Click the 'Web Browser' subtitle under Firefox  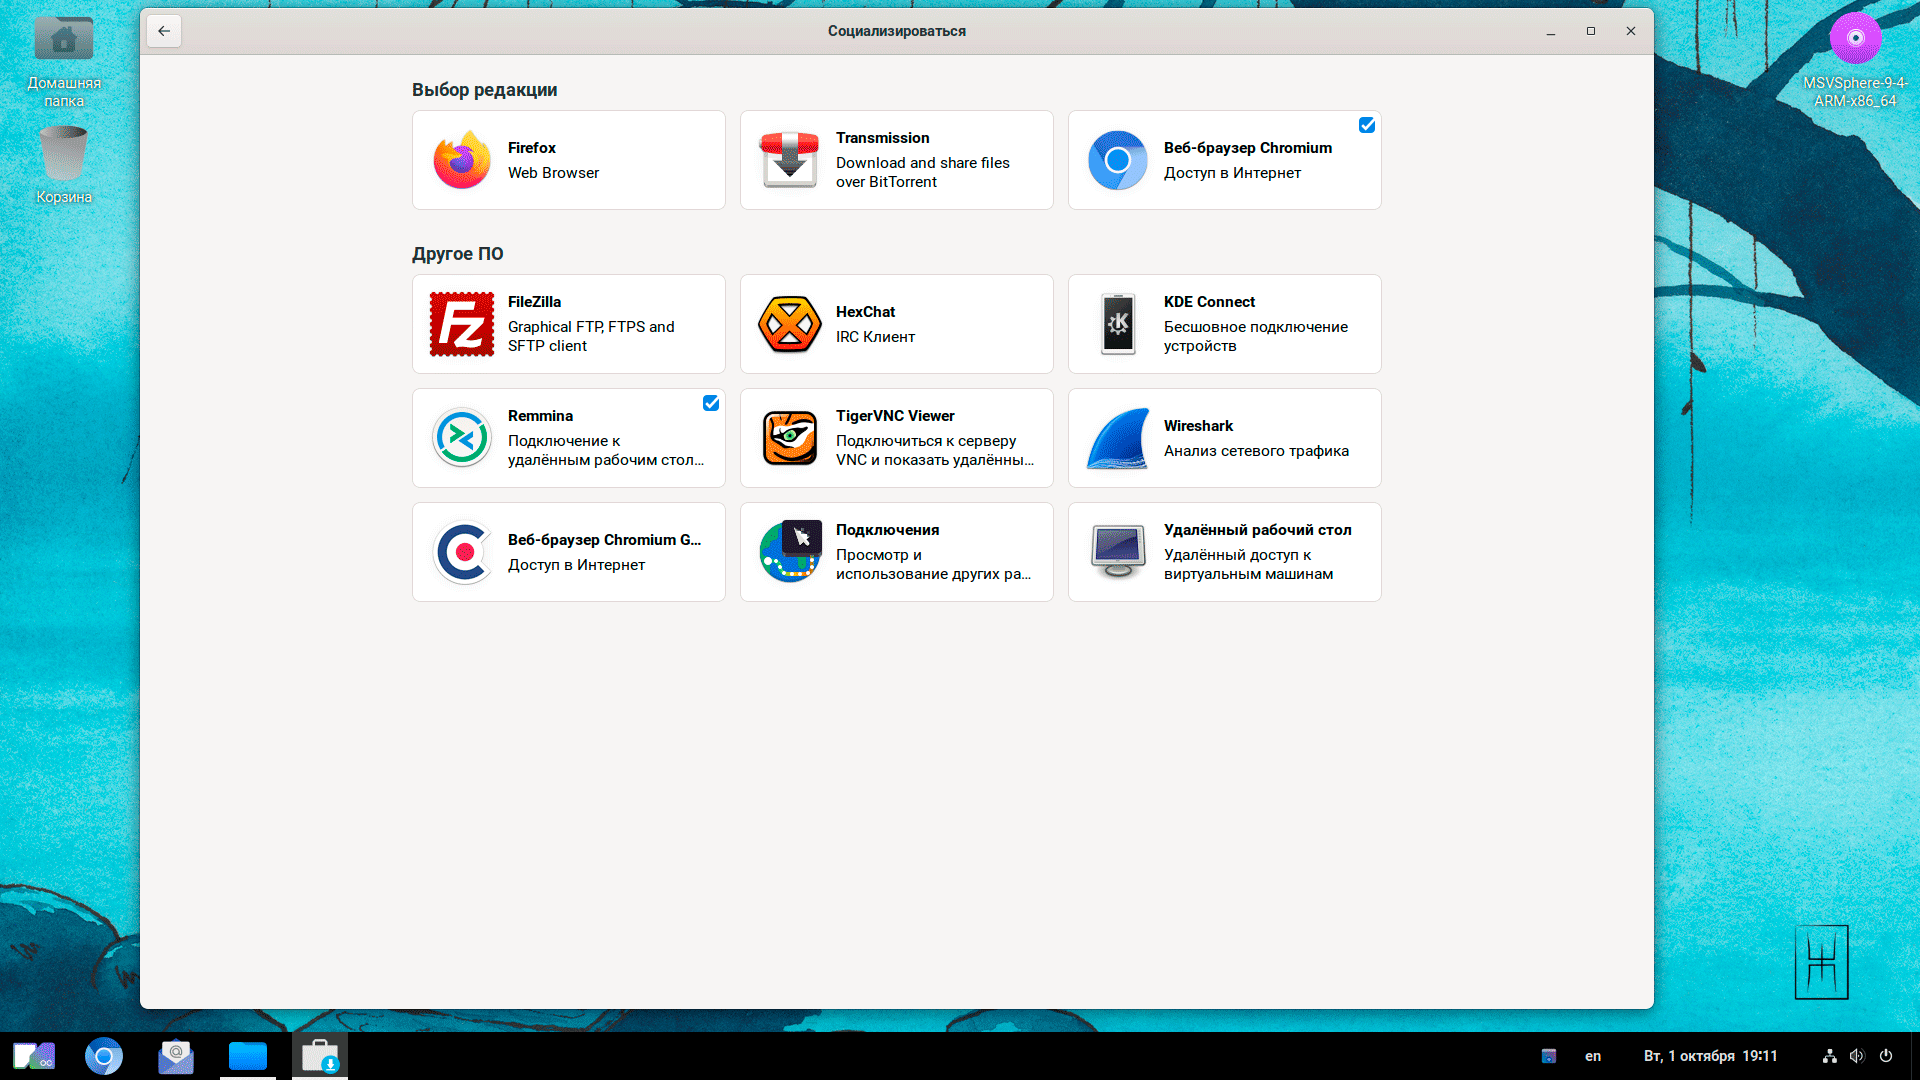tap(554, 173)
